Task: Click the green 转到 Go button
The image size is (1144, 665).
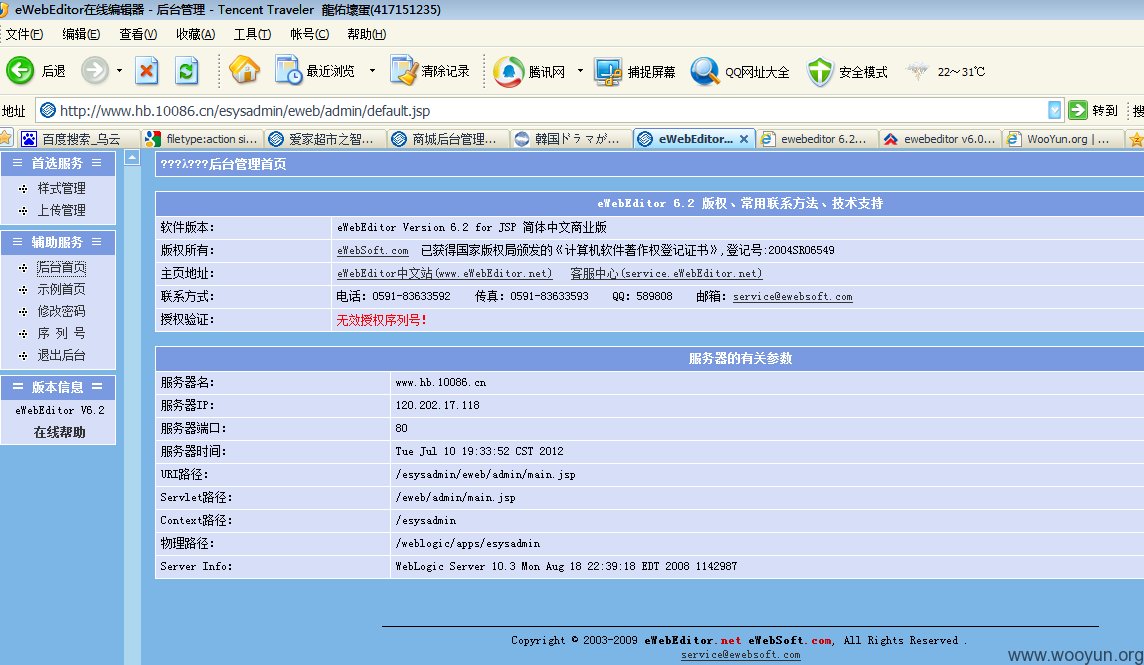Action: (x=1092, y=110)
